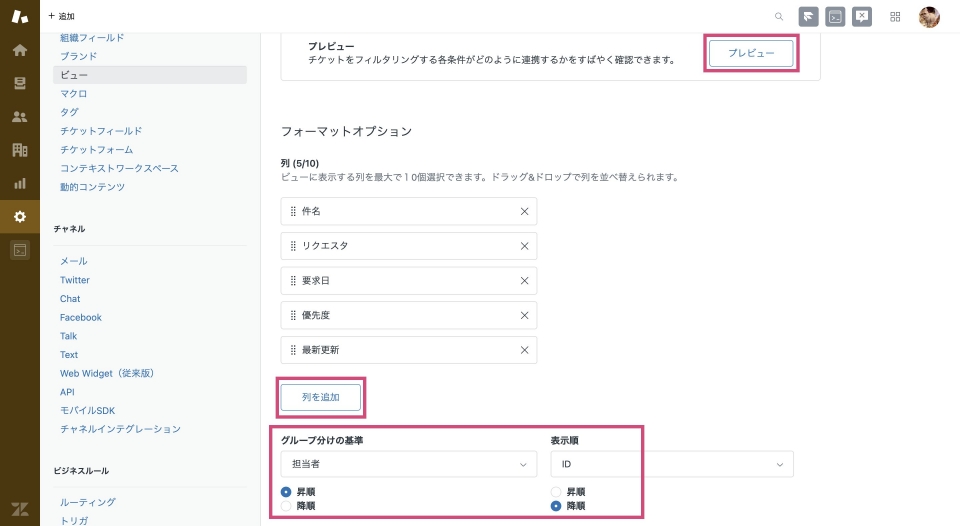Image resolution: width=960 pixels, height=526 pixels.
Task: Open the Home icon in sidebar
Action: coord(20,50)
